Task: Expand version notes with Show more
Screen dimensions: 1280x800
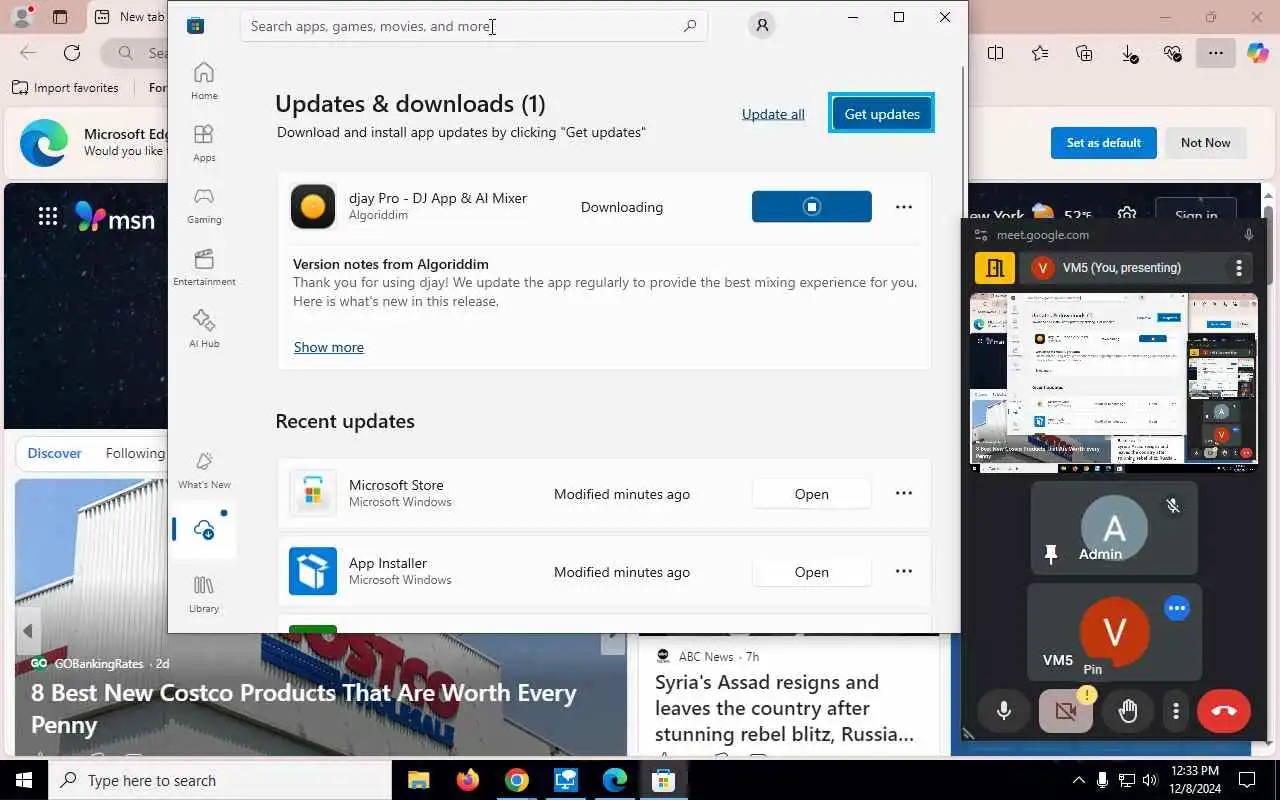Action: (x=329, y=347)
